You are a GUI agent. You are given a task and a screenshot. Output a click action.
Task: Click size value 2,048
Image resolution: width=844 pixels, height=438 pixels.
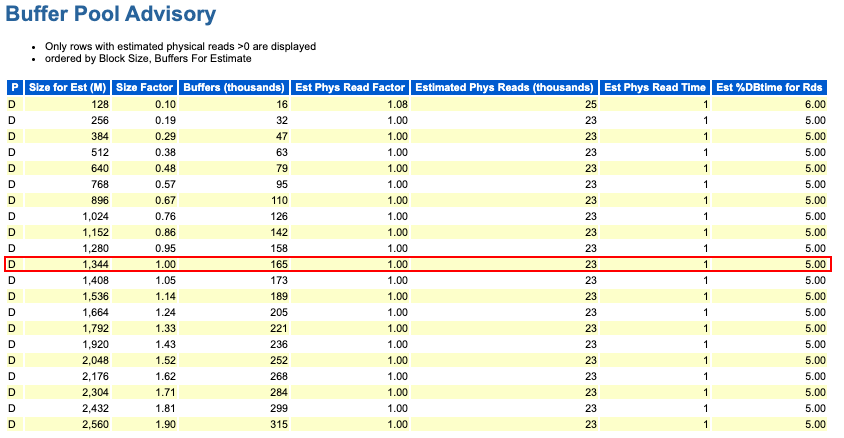point(95,360)
